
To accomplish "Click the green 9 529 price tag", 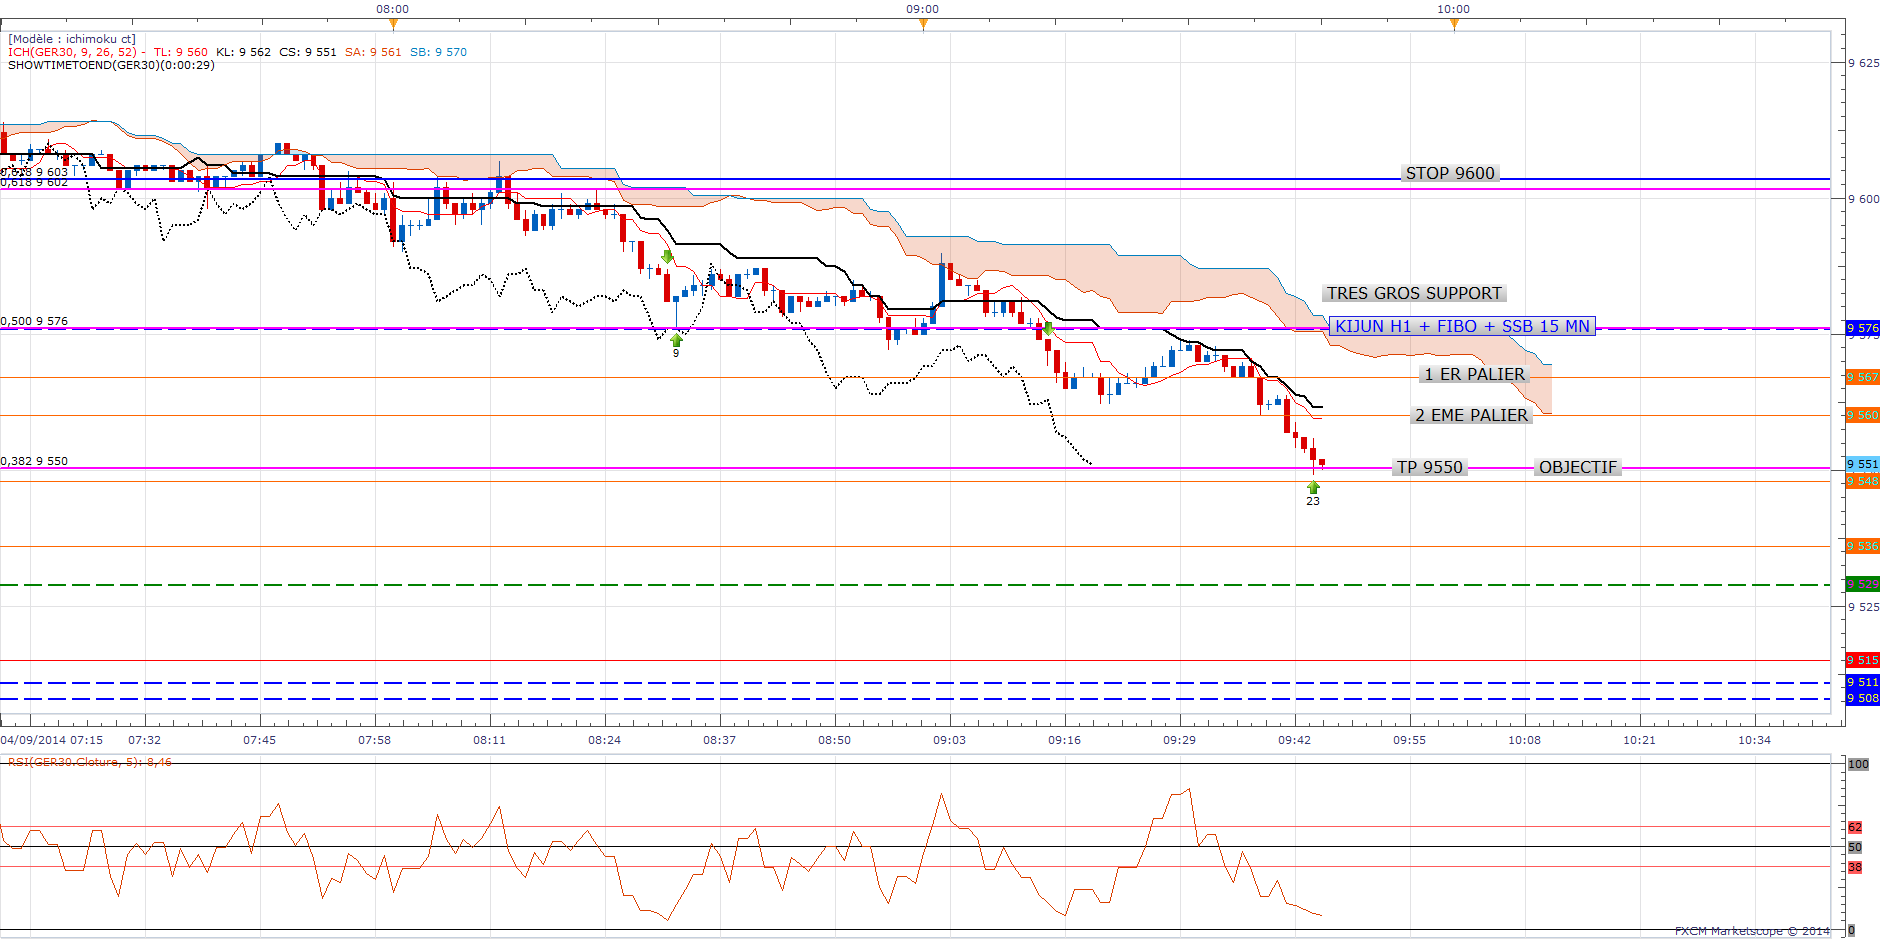I will pyautogui.click(x=1862, y=584).
